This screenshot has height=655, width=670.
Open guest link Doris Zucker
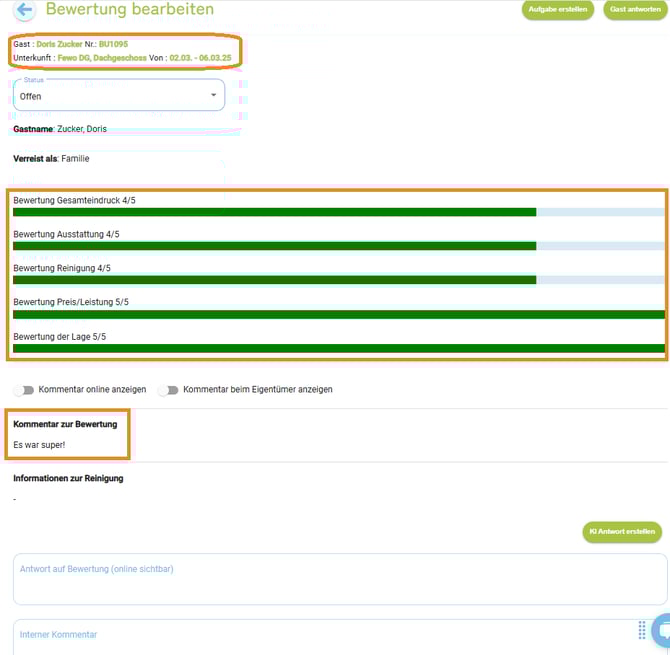pos(59,44)
